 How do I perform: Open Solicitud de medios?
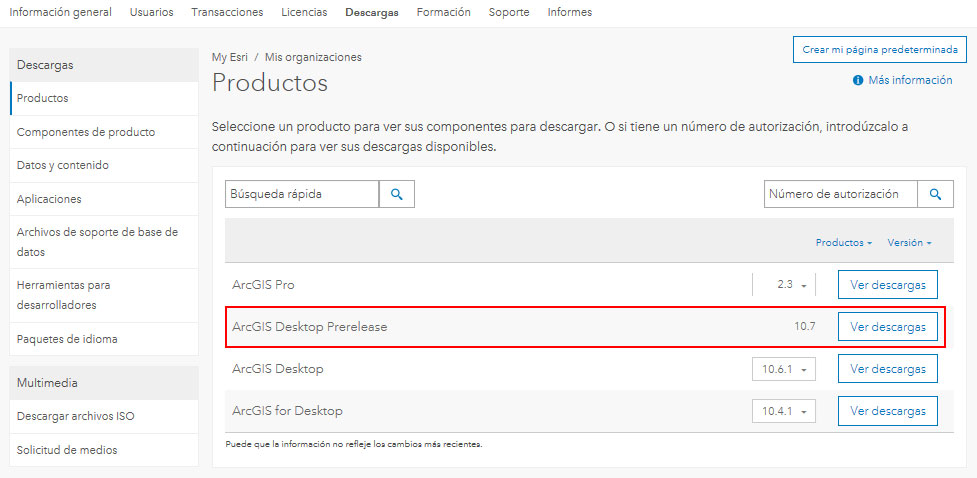[x=104, y=450]
